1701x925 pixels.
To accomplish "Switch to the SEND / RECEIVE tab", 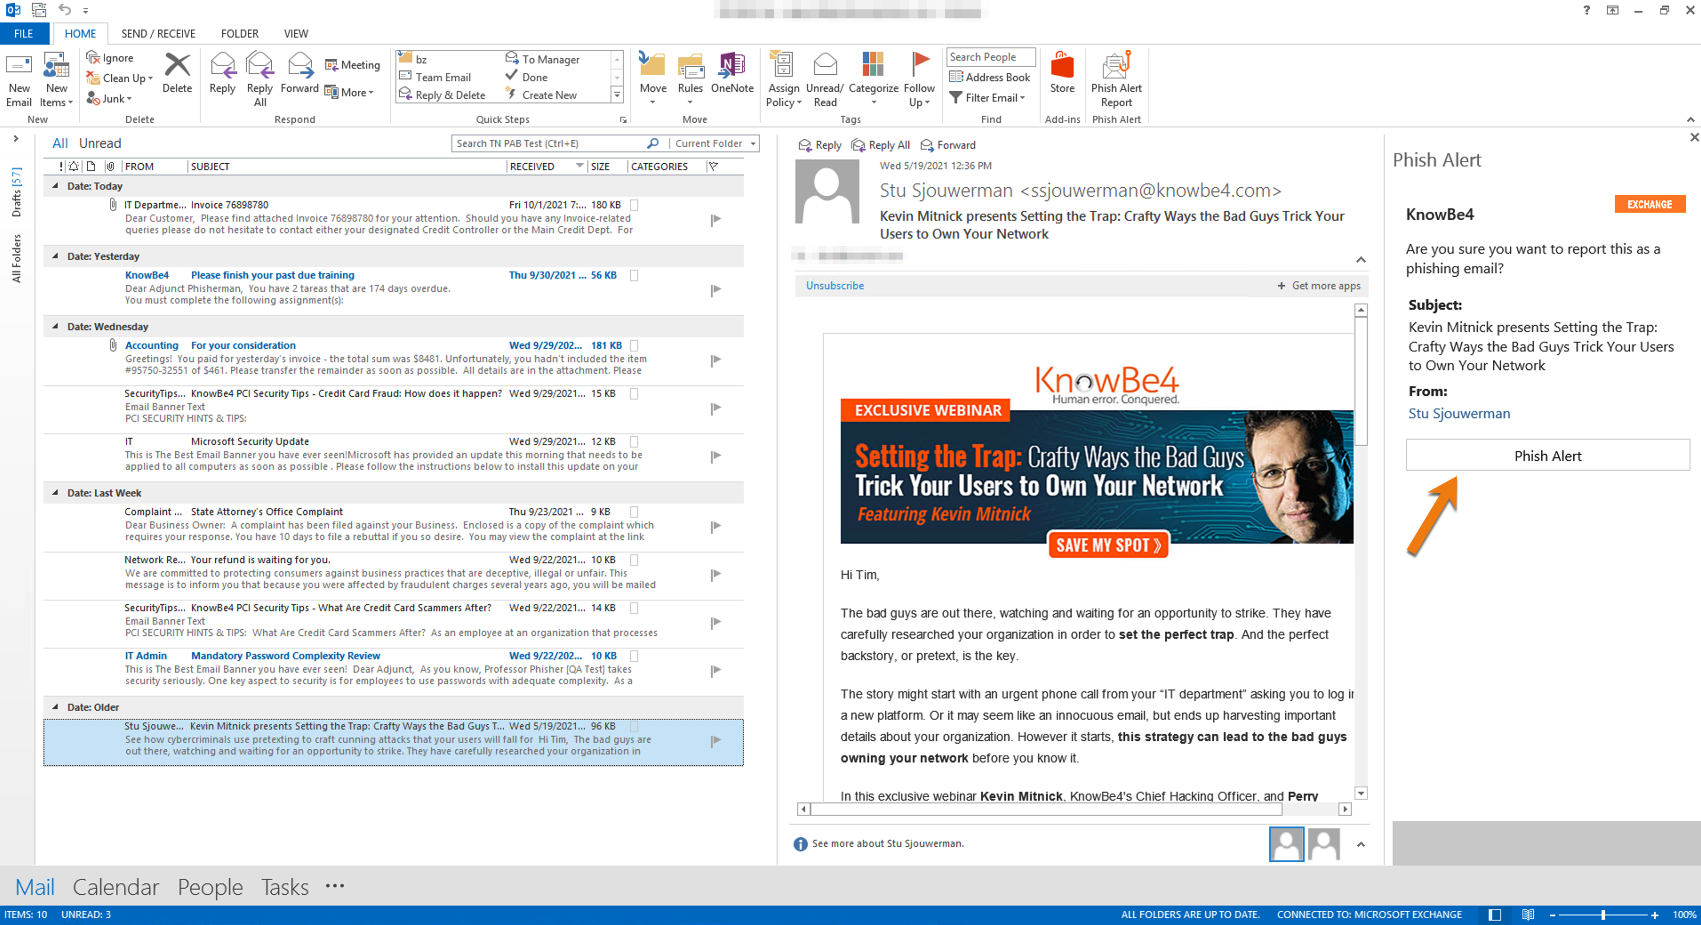I will (158, 33).
